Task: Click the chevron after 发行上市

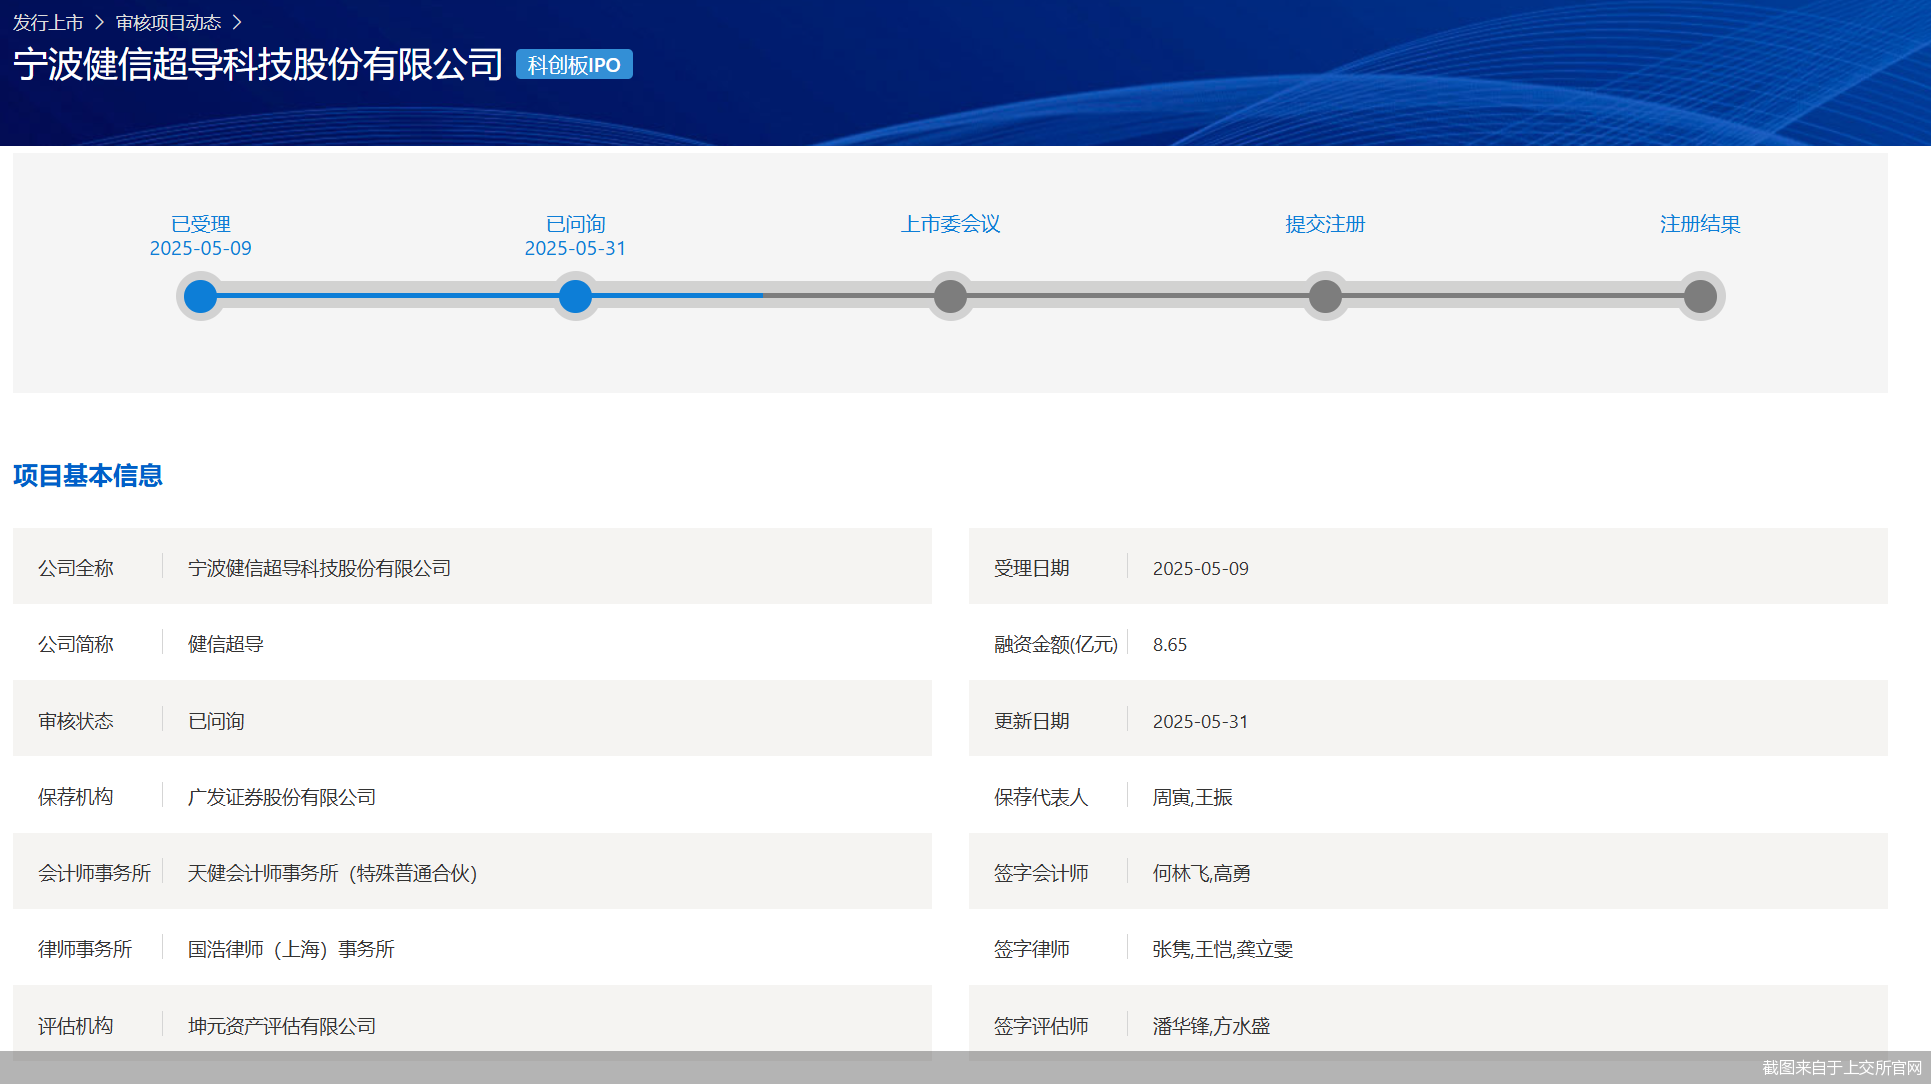Action: point(99,22)
